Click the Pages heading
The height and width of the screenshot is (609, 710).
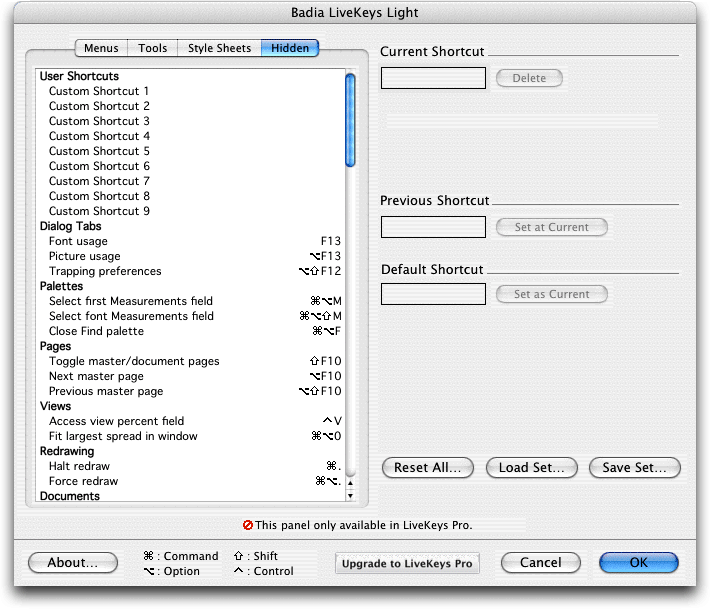coord(56,346)
